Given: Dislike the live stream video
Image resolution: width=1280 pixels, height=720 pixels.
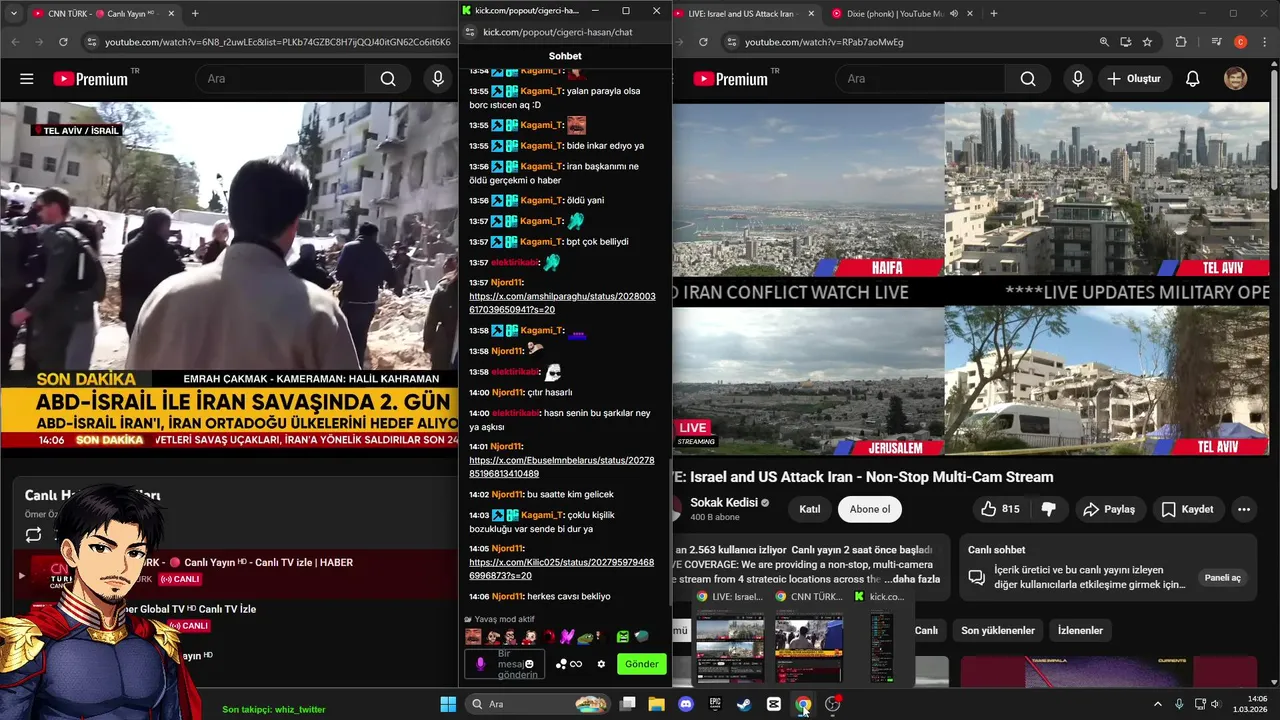Looking at the screenshot, I should coord(1048,509).
